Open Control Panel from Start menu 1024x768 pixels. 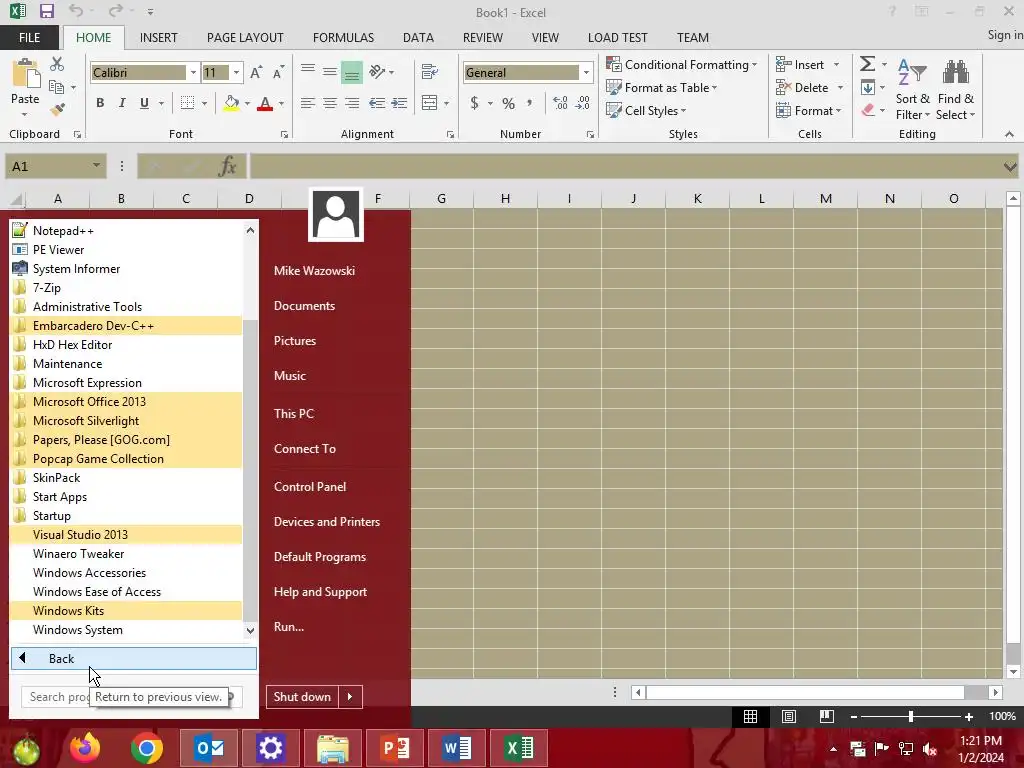[x=310, y=487]
